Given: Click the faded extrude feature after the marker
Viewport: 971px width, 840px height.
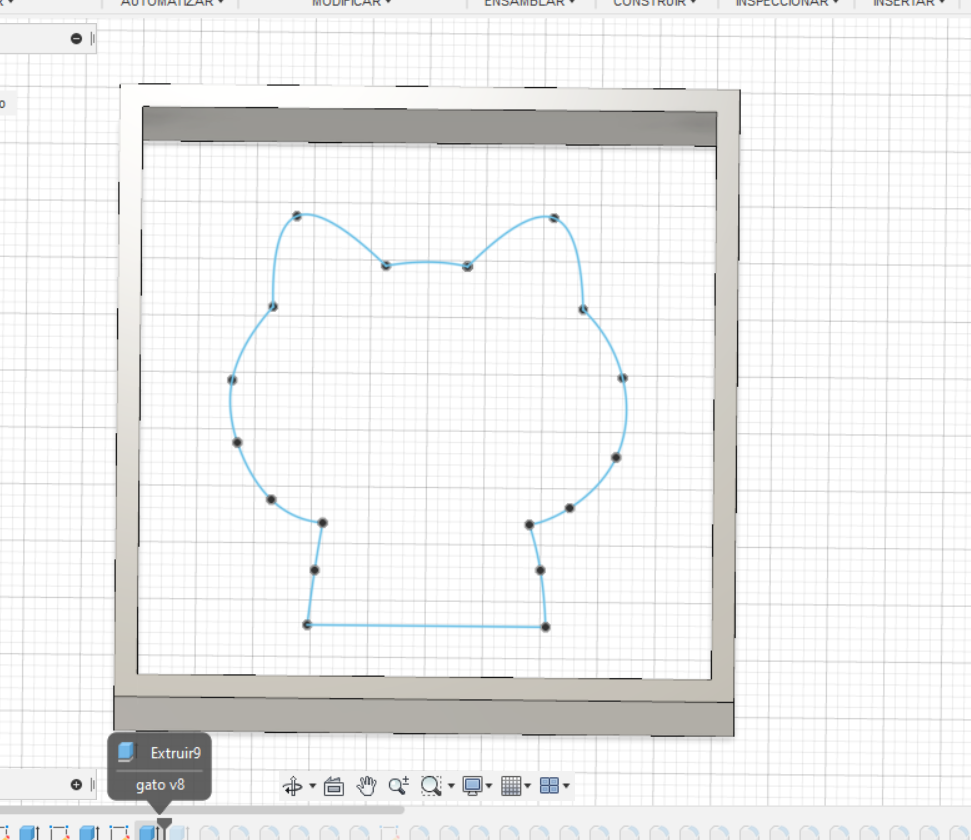Looking at the screenshot, I should coord(178,832).
